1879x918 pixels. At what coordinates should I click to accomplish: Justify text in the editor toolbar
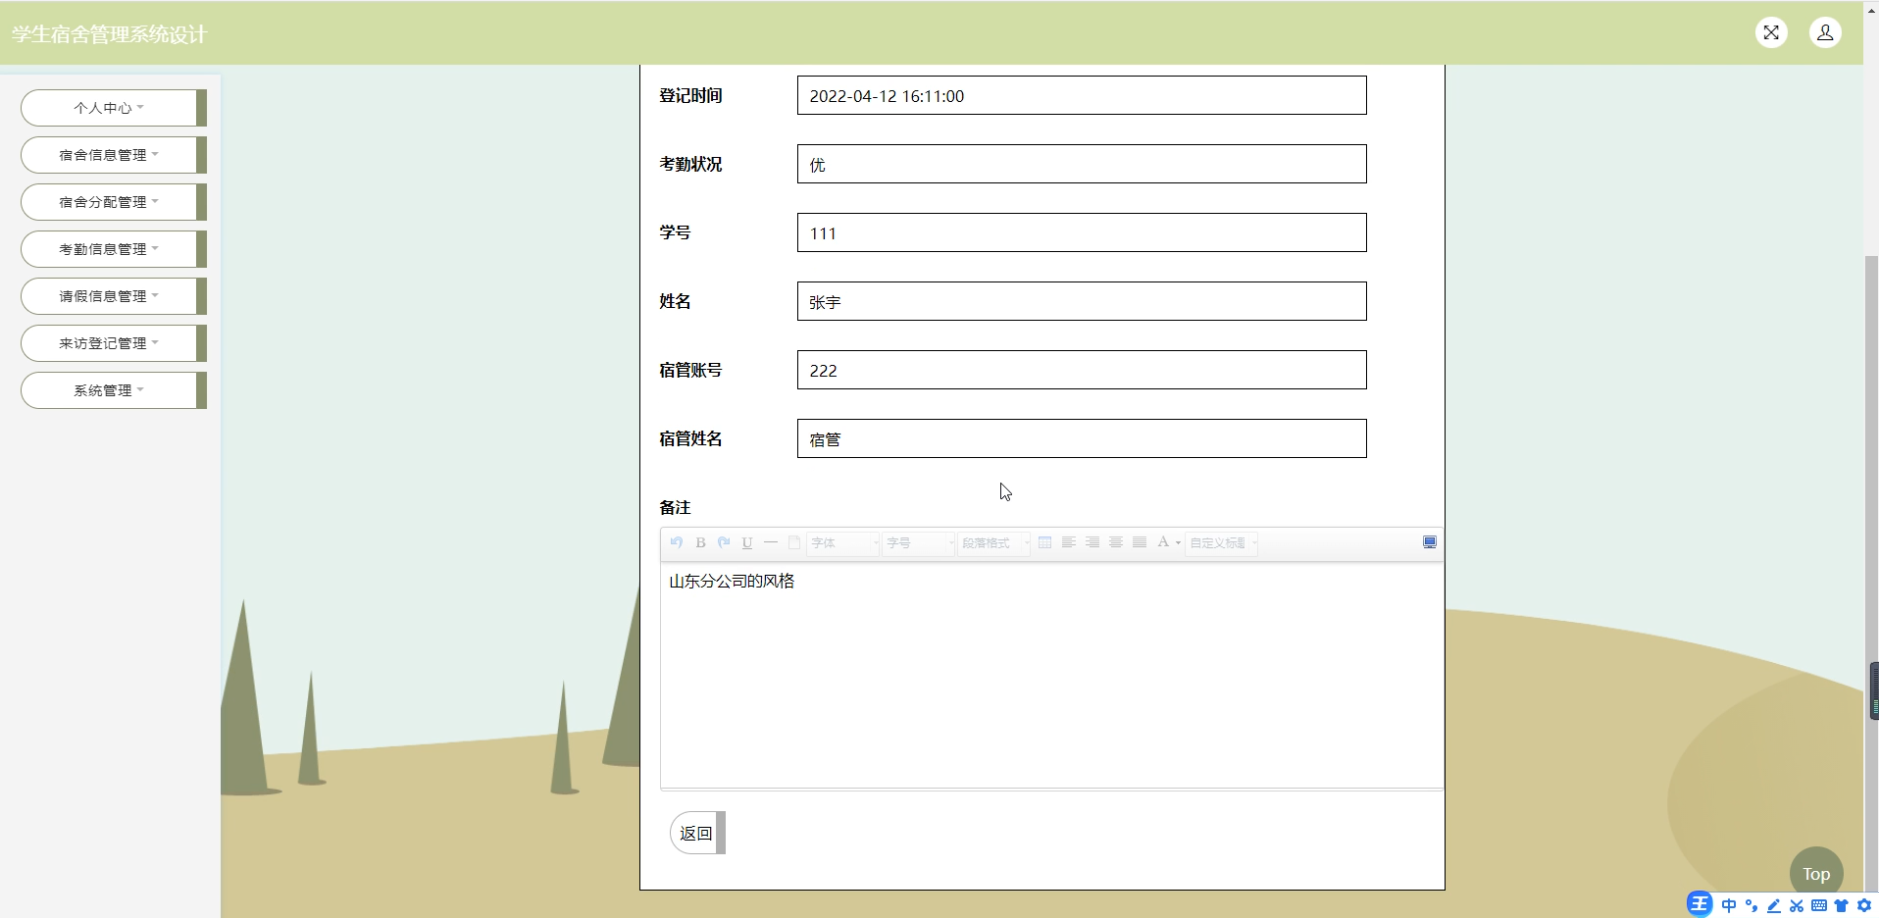point(1140,542)
